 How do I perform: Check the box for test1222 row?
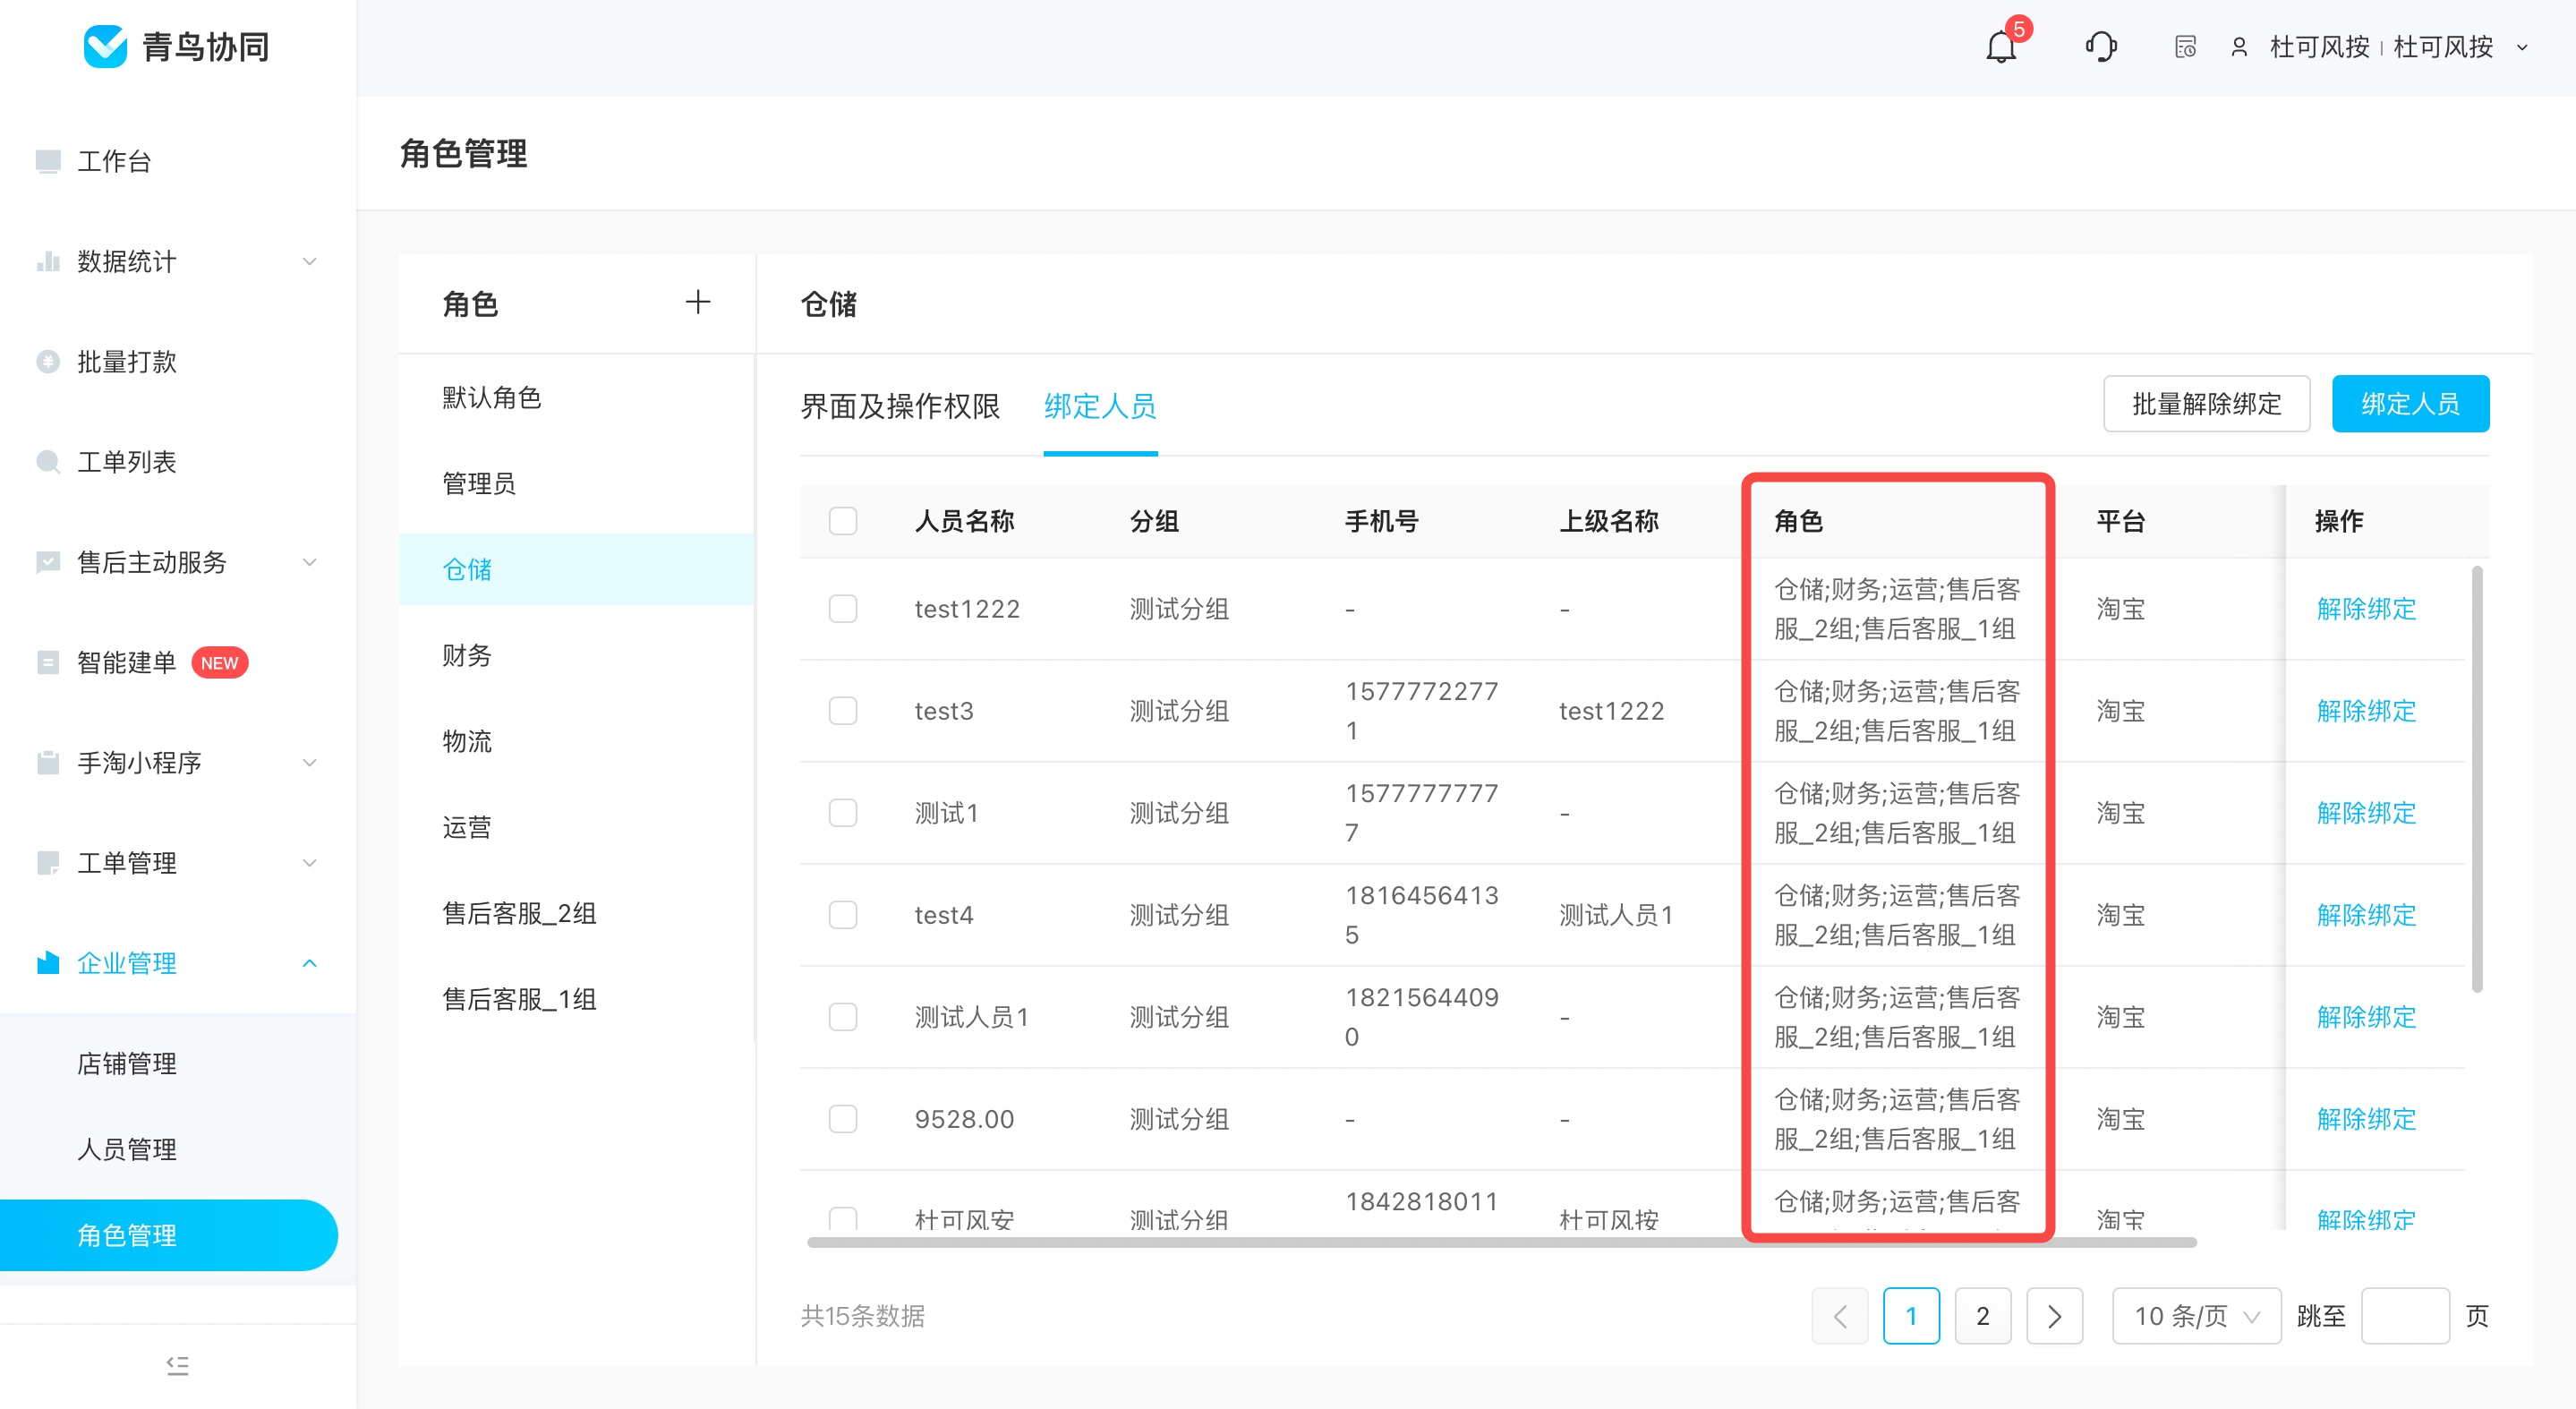pyautogui.click(x=843, y=609)
